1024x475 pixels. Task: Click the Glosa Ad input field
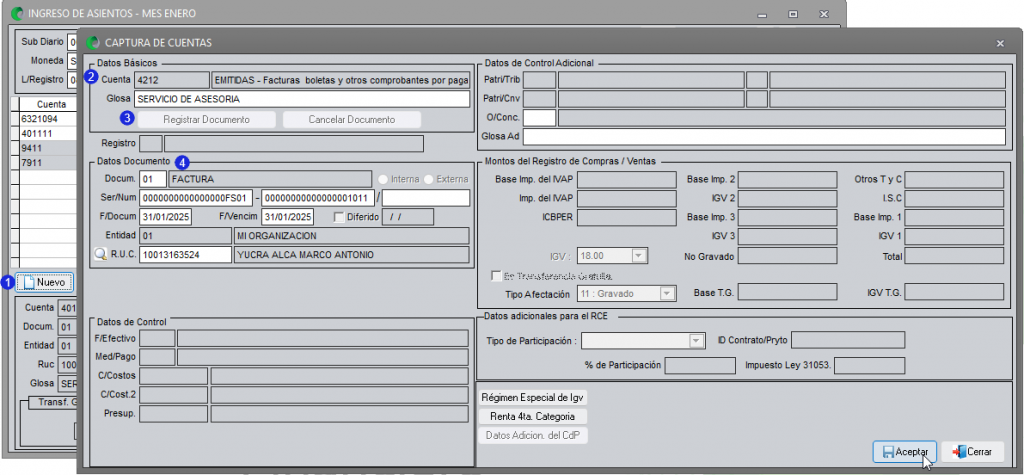[764, 137]
